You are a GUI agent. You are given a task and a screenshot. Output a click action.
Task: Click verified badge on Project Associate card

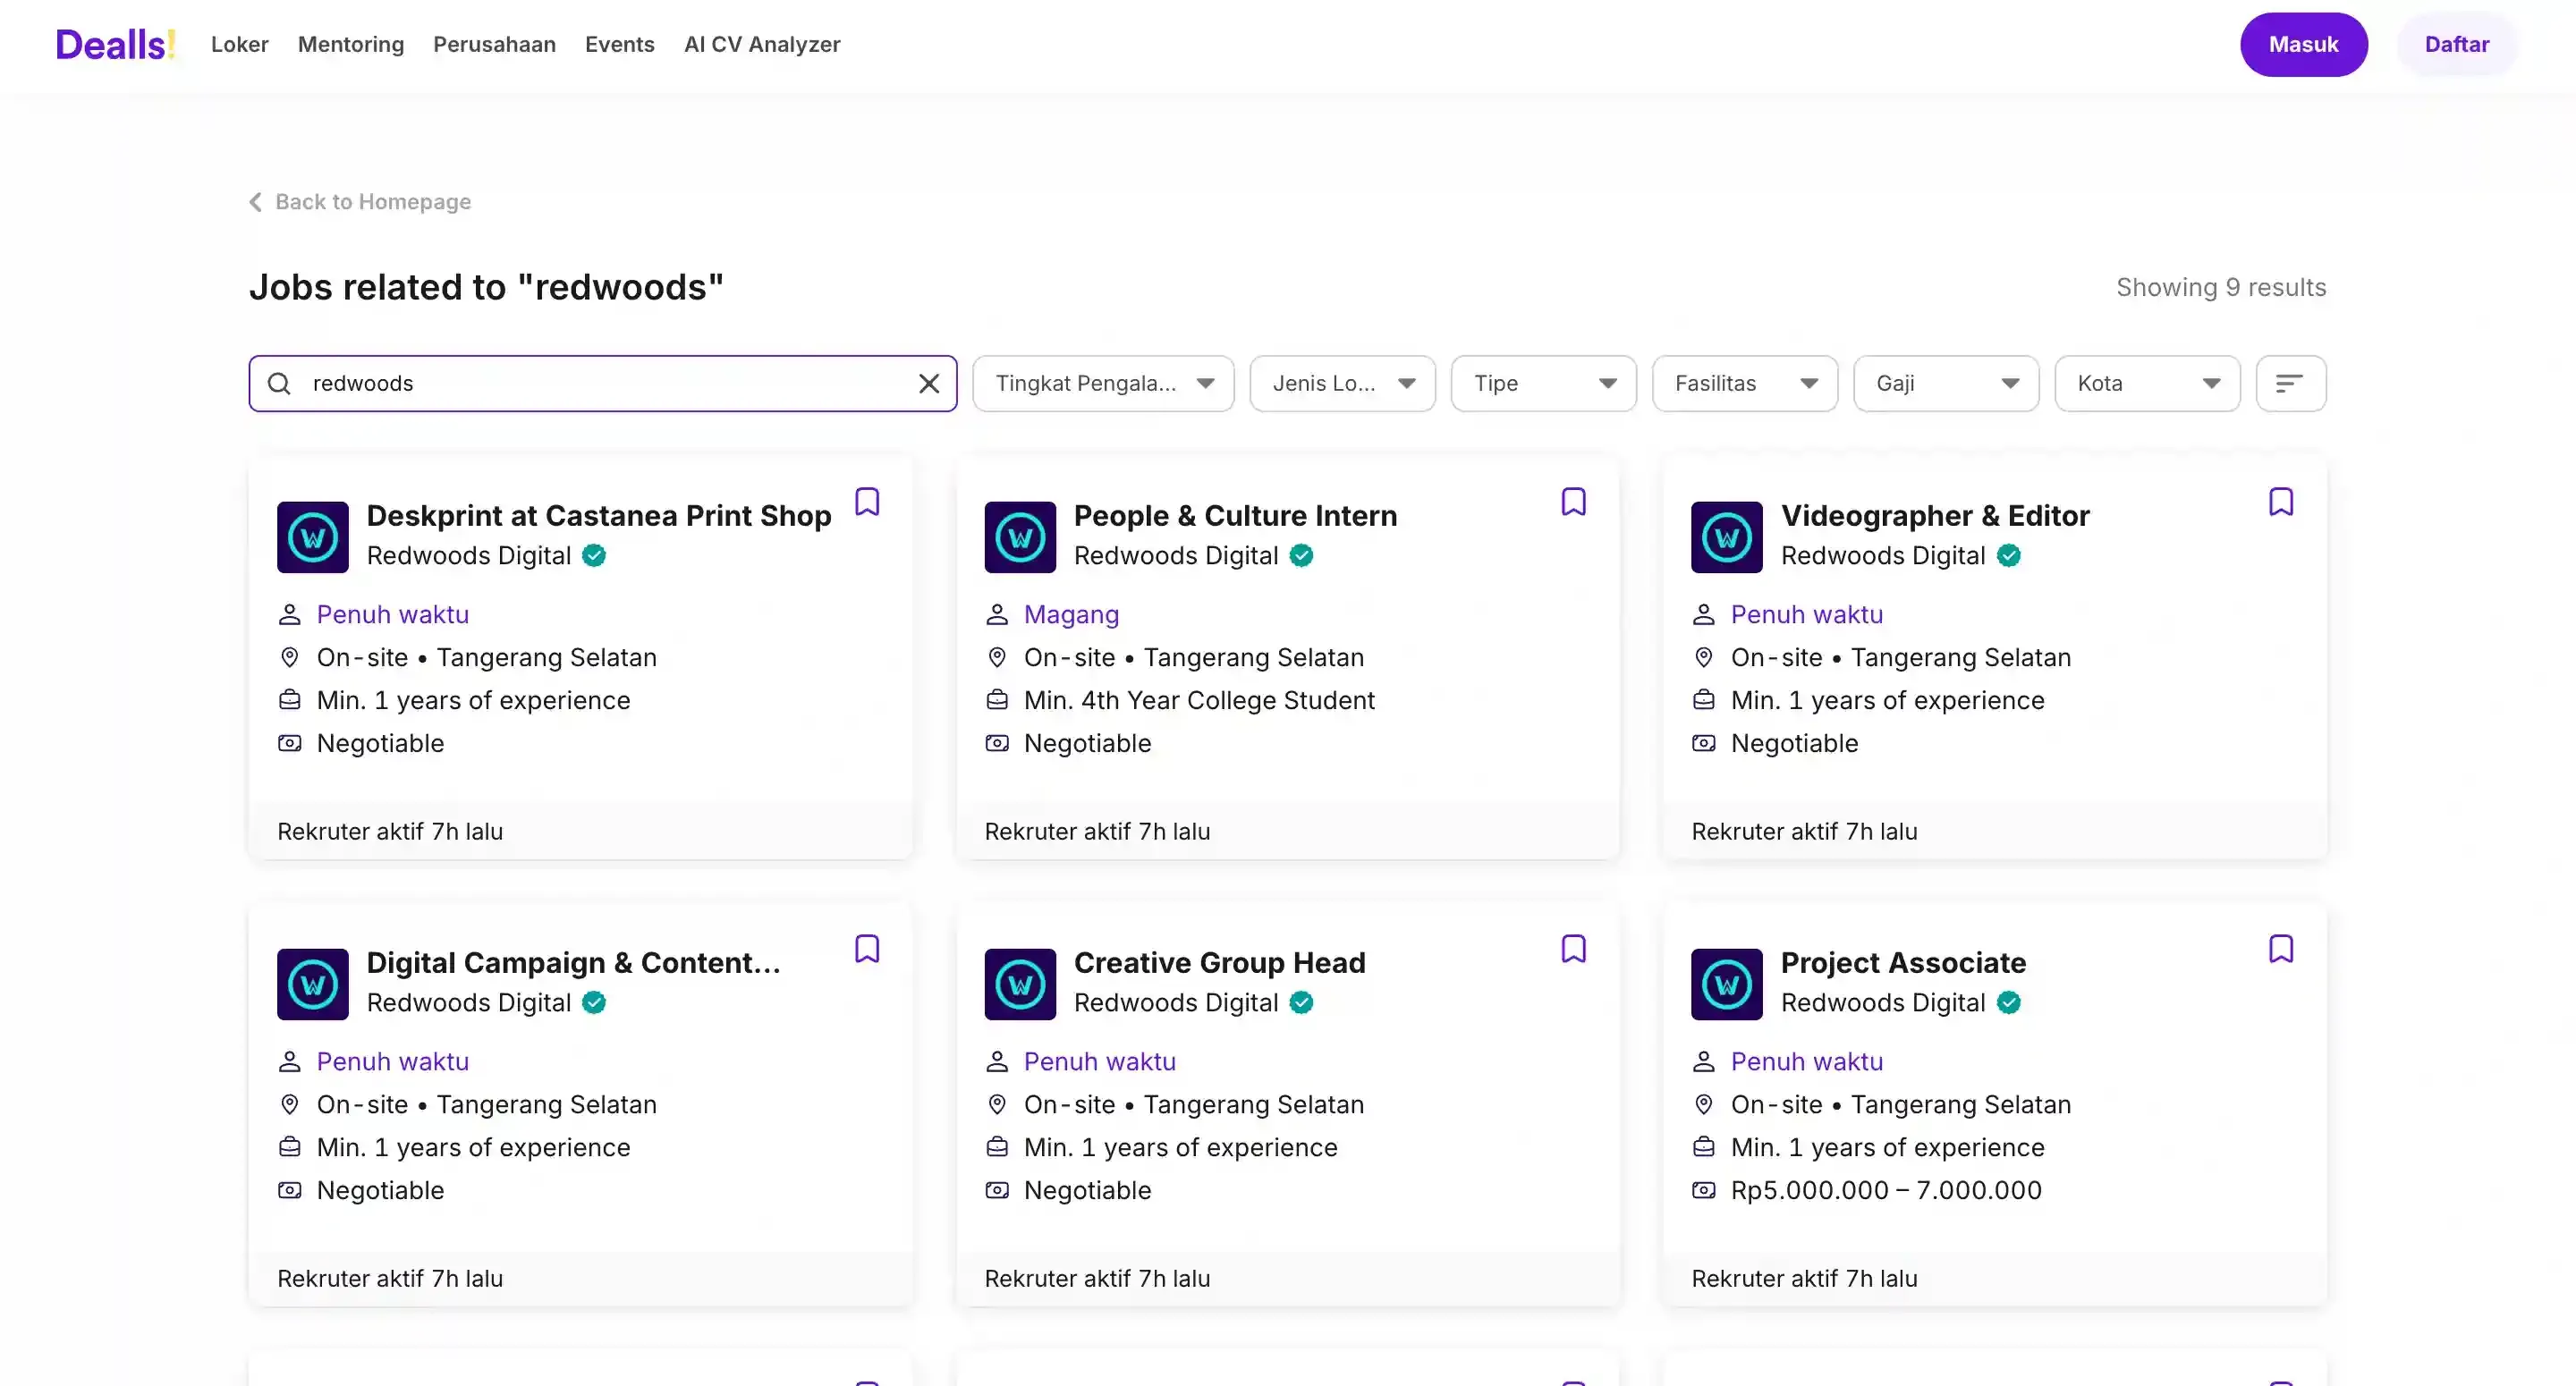(x=2008, y=1002)
